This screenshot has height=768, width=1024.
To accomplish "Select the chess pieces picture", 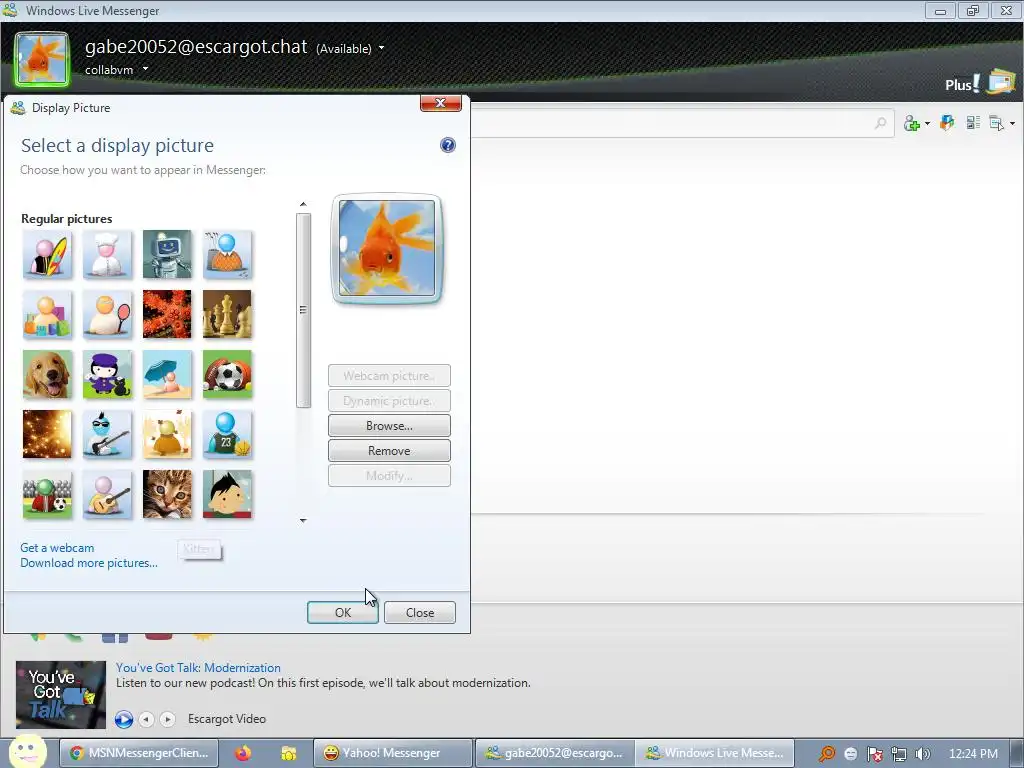I will pyautogui.click(x=227, y=314).
